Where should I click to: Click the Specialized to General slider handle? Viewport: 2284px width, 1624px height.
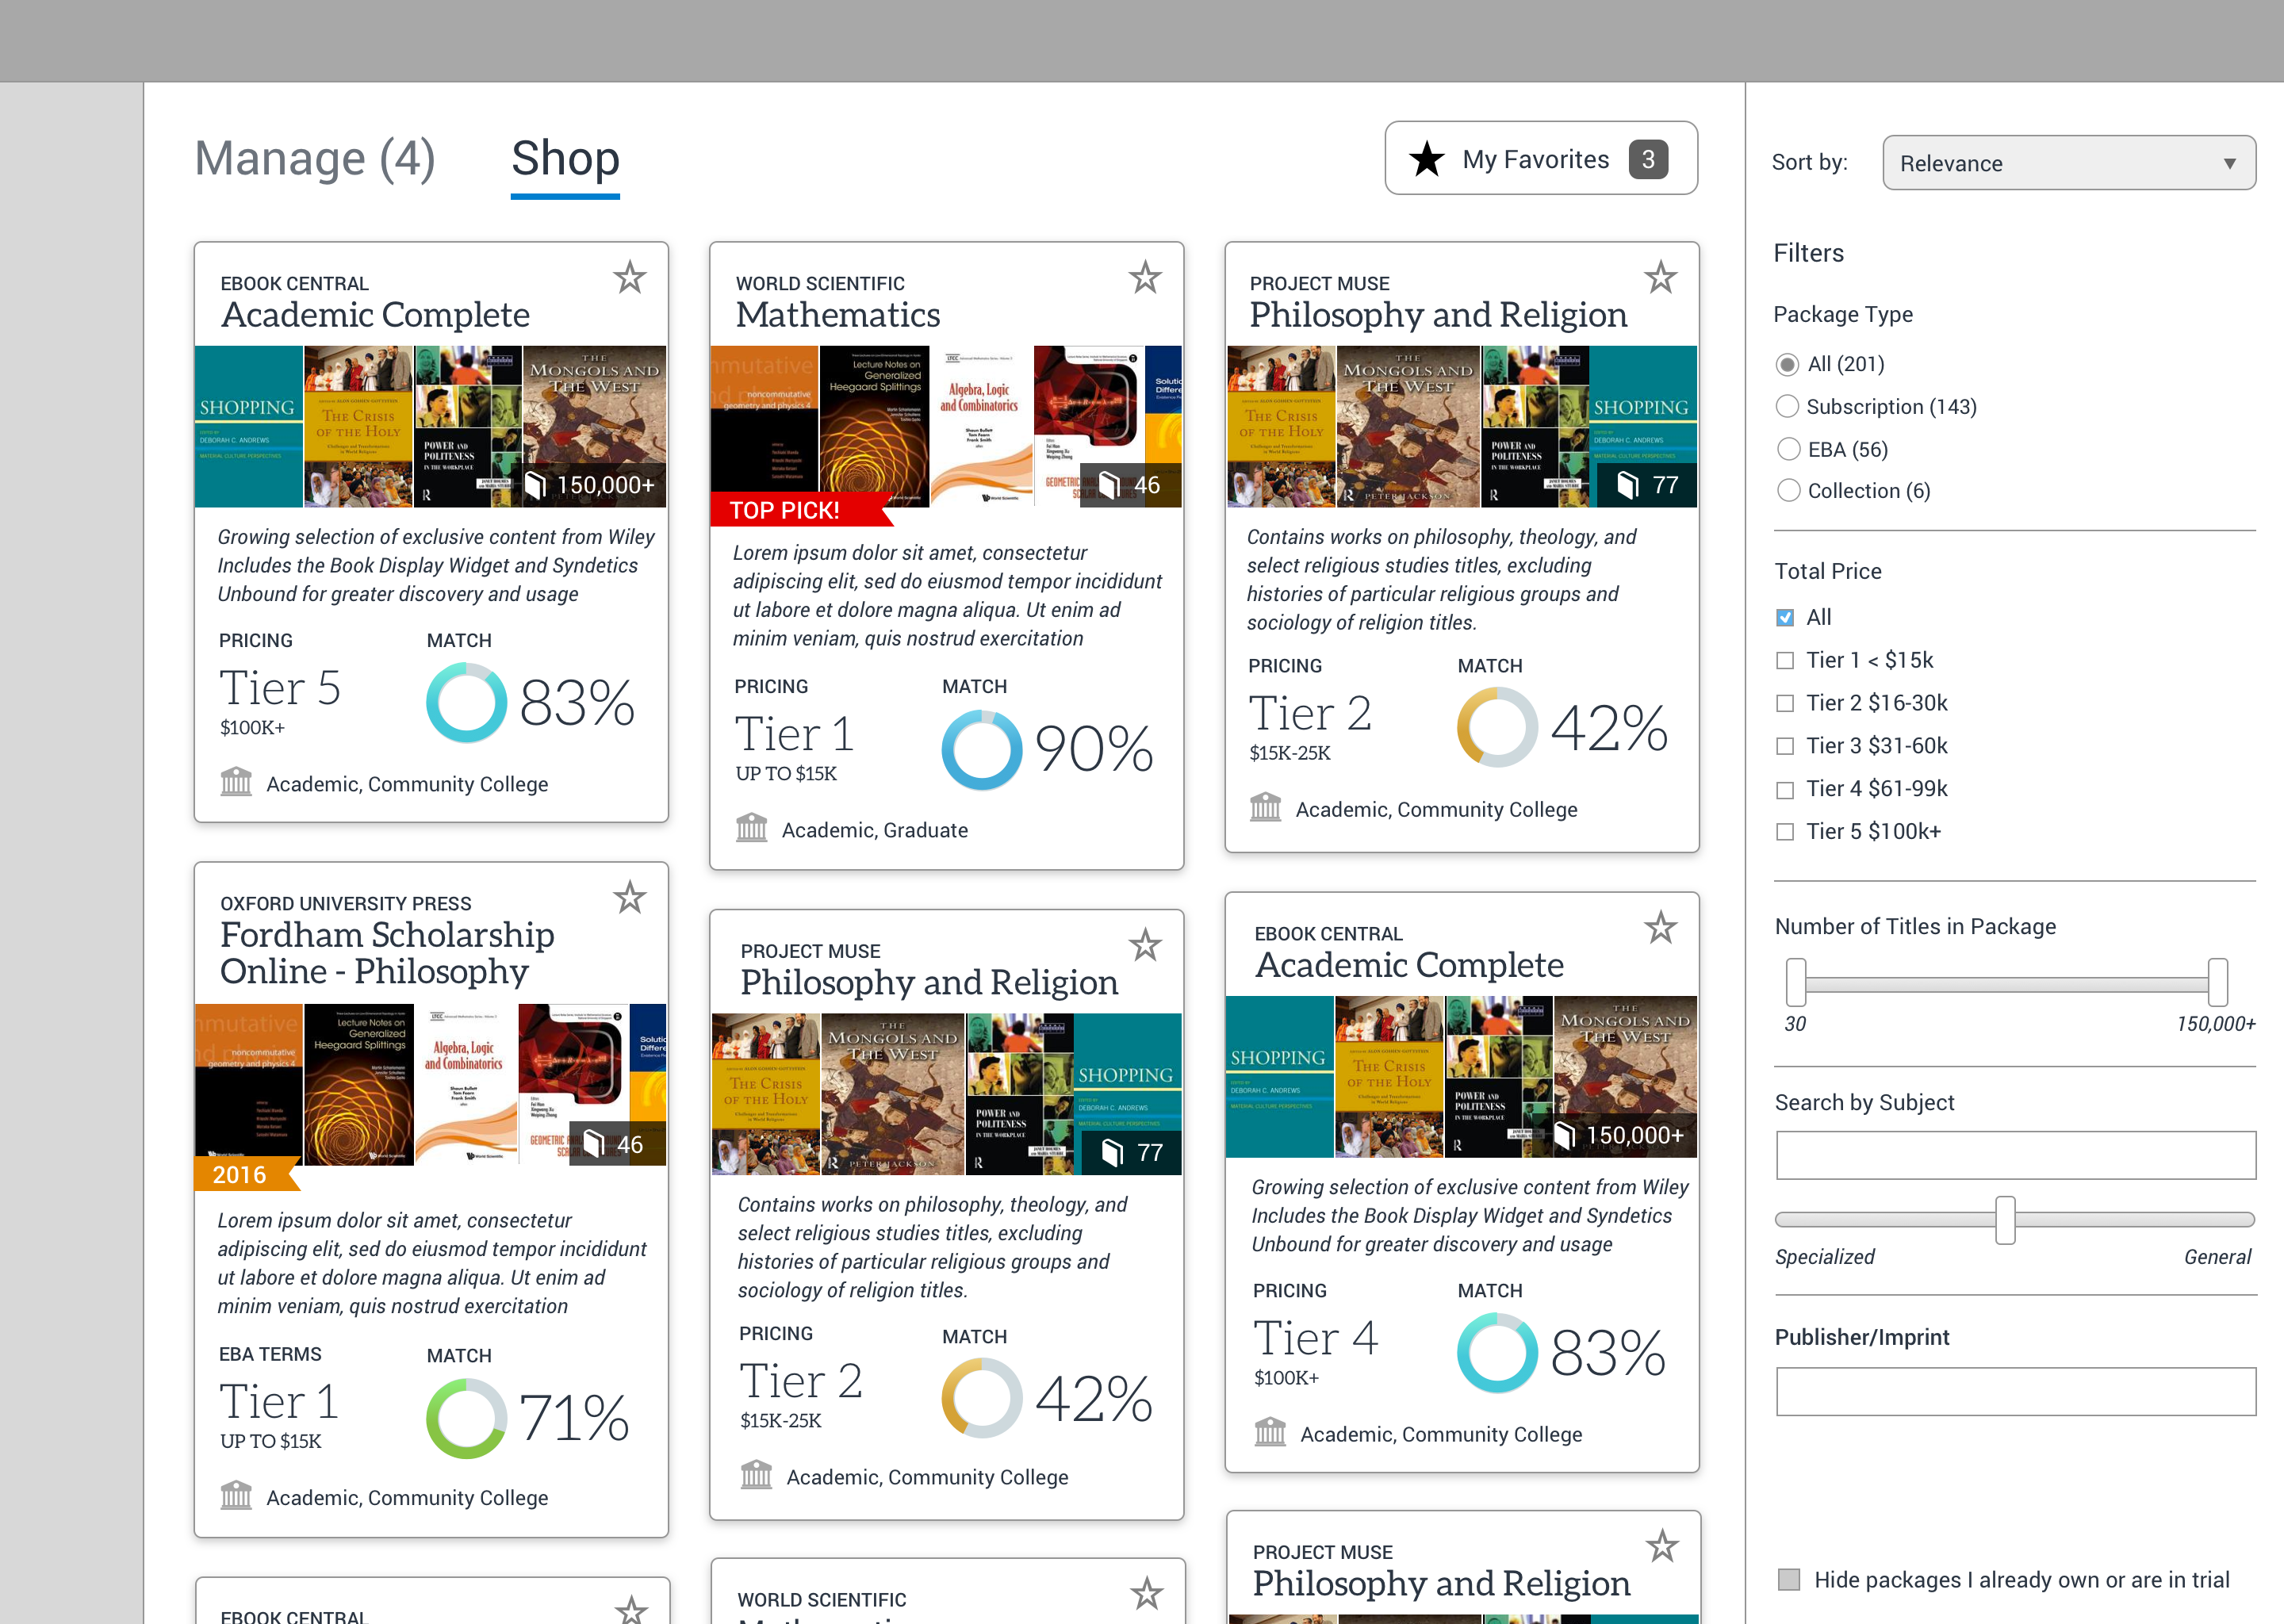click(2005, 1219)
